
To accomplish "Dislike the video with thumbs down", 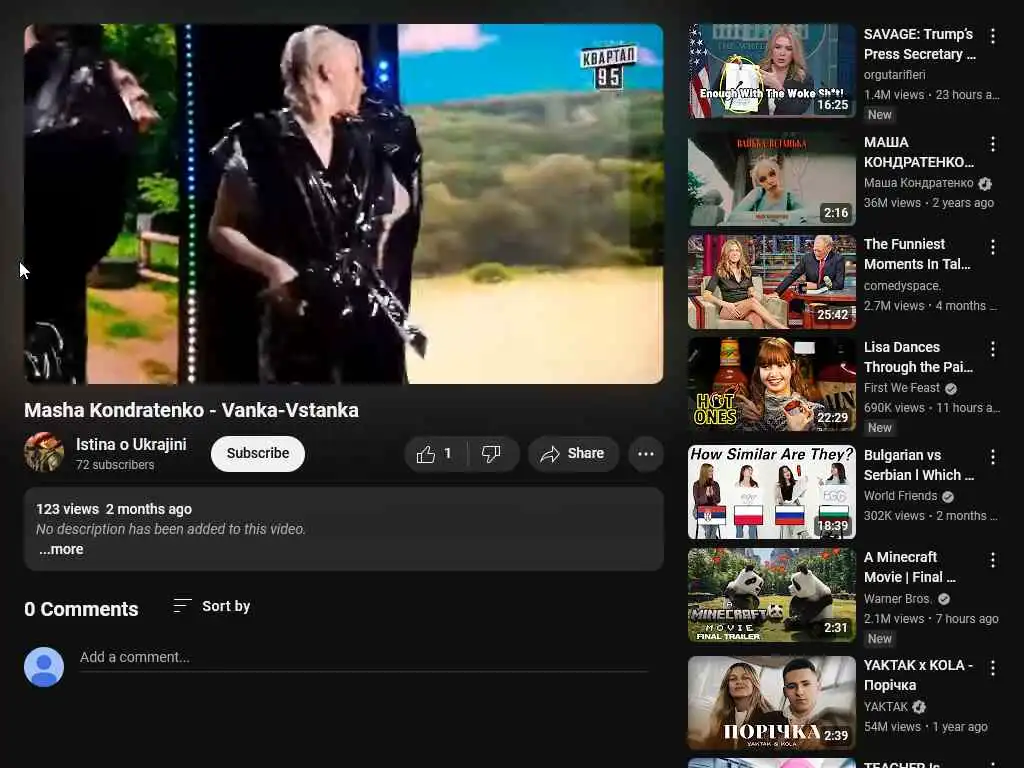I will coord(492,454).
